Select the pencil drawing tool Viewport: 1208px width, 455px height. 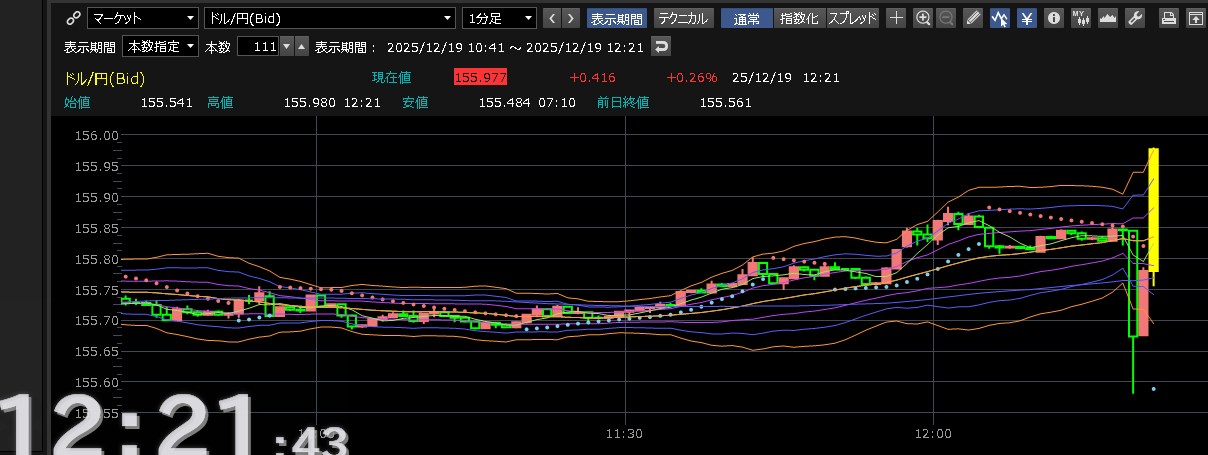click(x=973, y=18)
